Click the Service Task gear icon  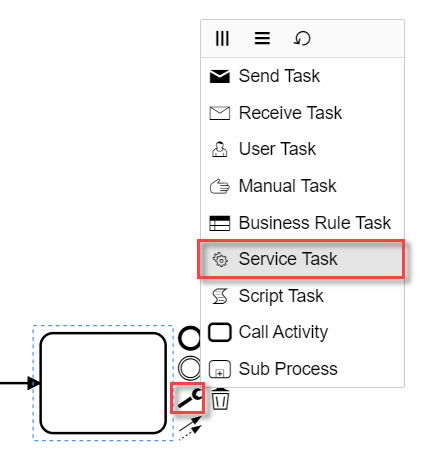[x=220, y=259]
